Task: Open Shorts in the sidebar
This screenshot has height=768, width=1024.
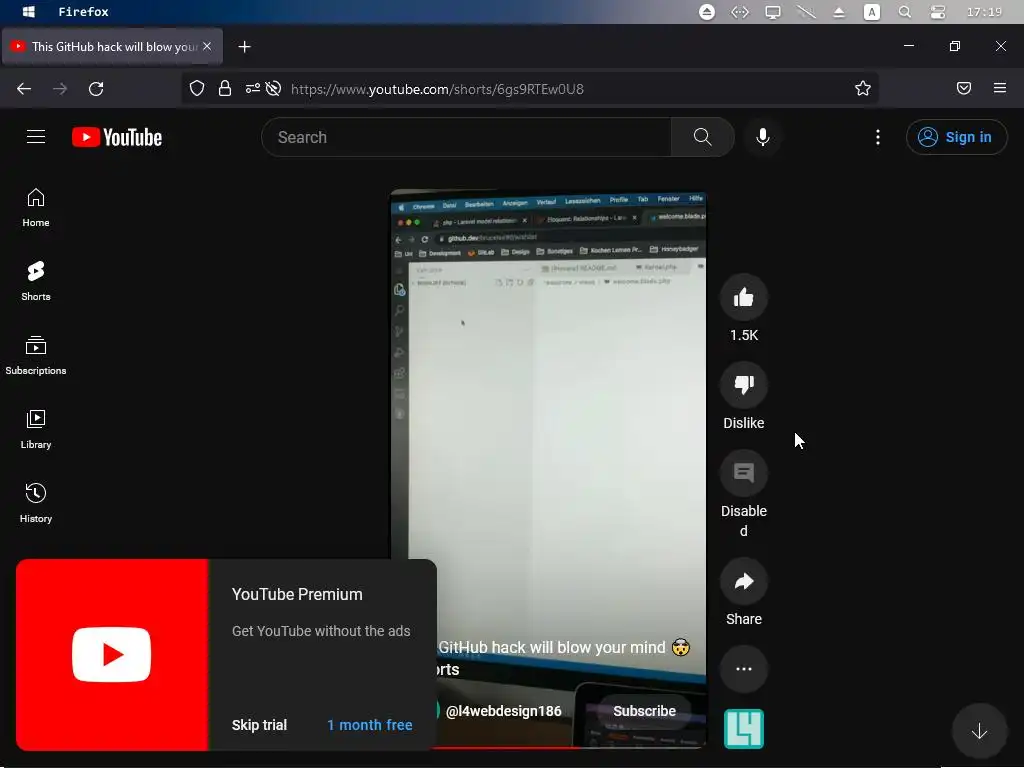Action: pyautogui.click(x=36, y=281)
